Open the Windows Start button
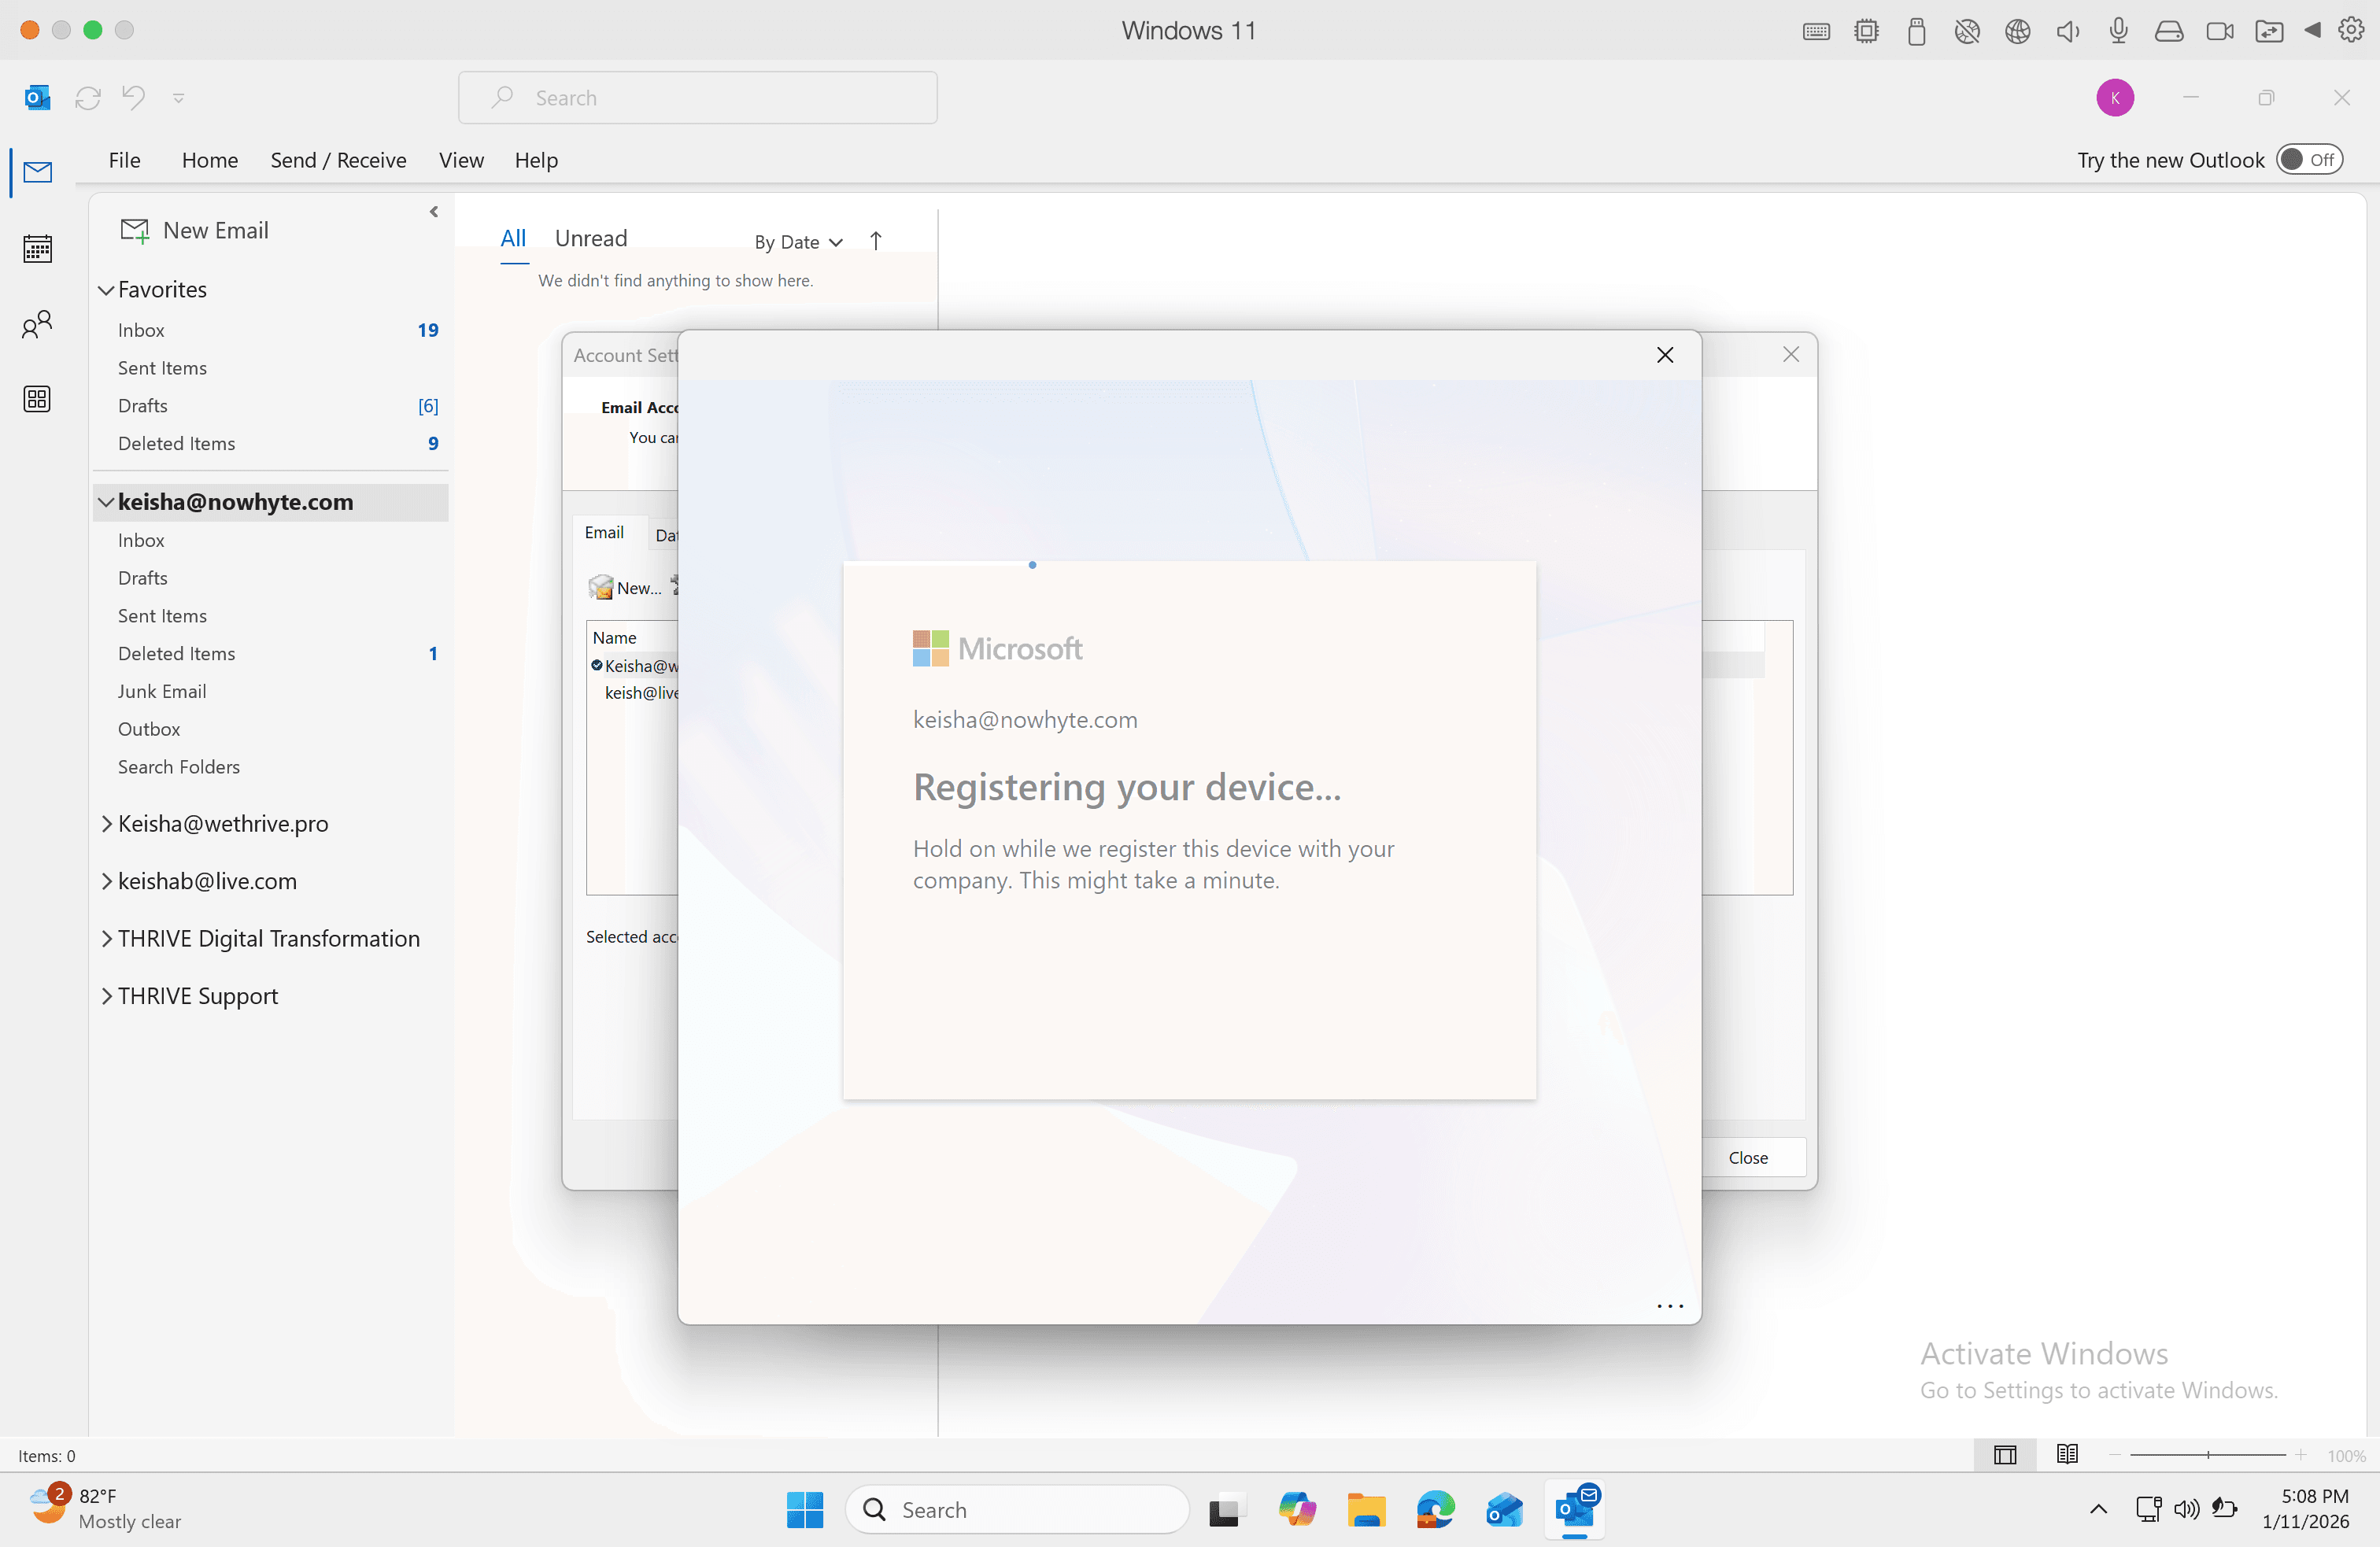The height and width of the screenshot is (1547, 2380). click(x=804, y=1509)
